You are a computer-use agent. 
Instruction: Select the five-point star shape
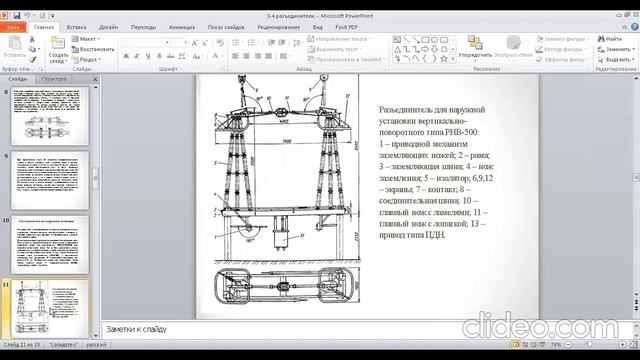coord(444,59)
